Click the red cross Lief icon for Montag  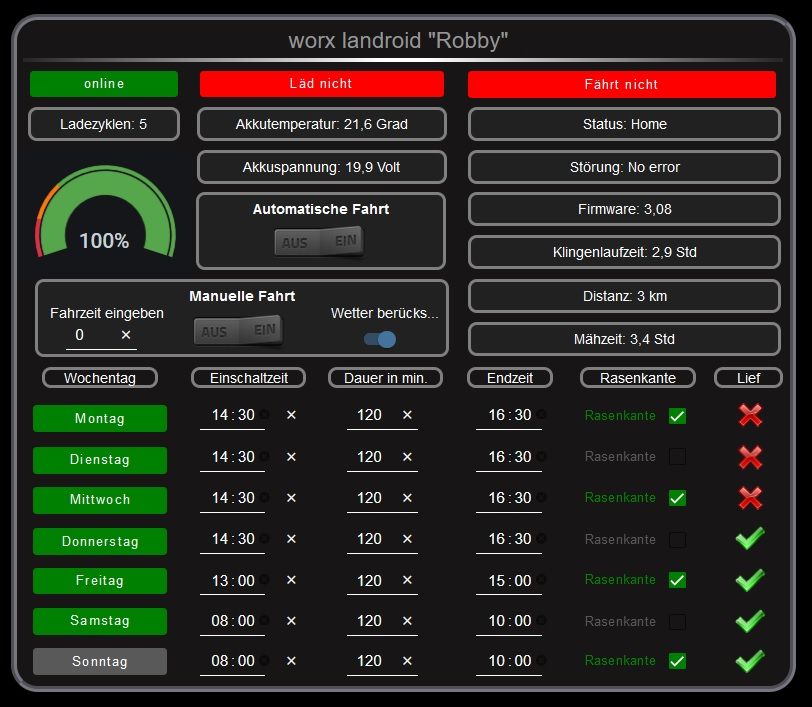pyautogui.click(x=750, y=415)
